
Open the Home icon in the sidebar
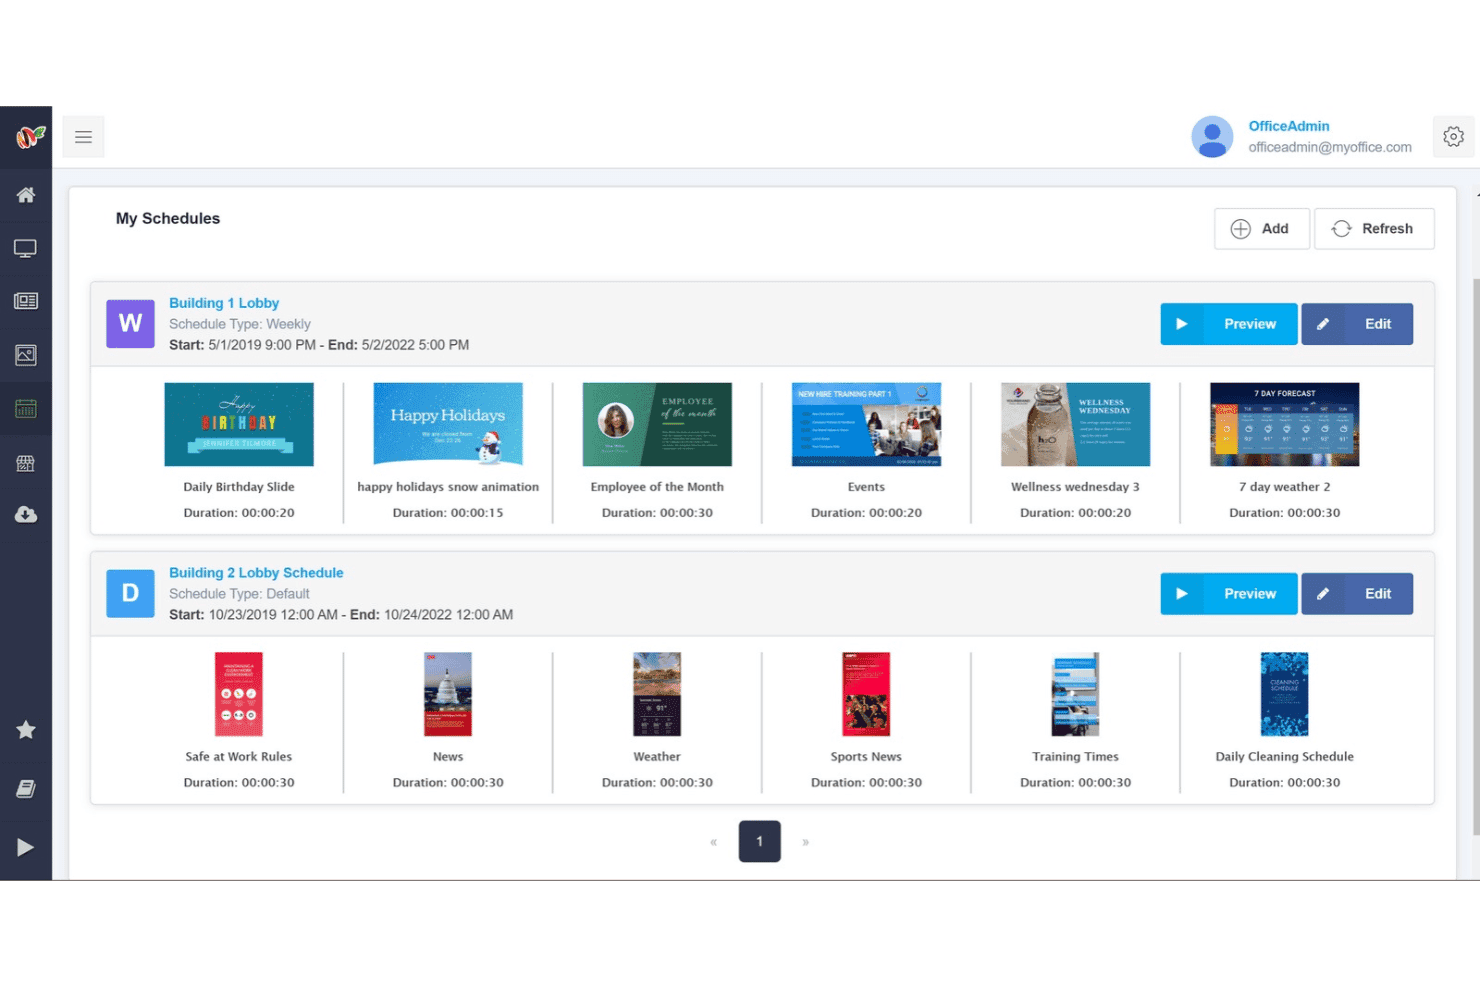(x=26, y=195)
